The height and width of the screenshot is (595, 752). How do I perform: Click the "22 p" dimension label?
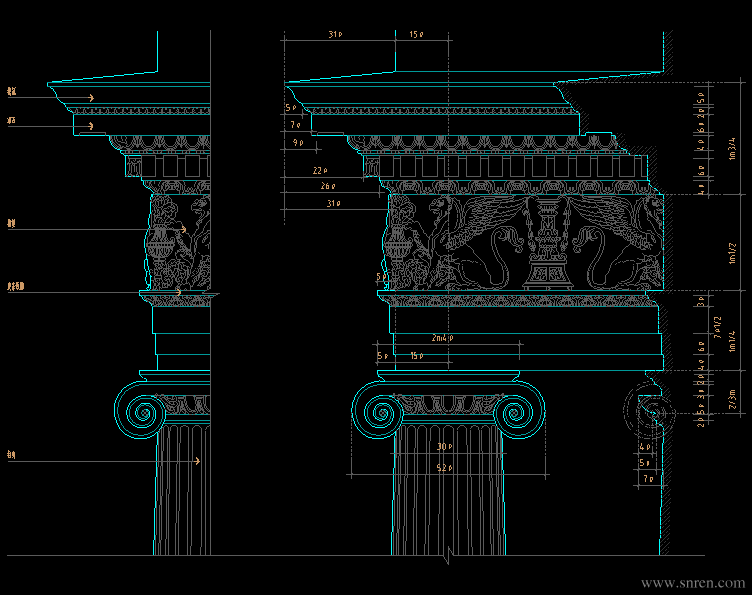click(320, 171)
